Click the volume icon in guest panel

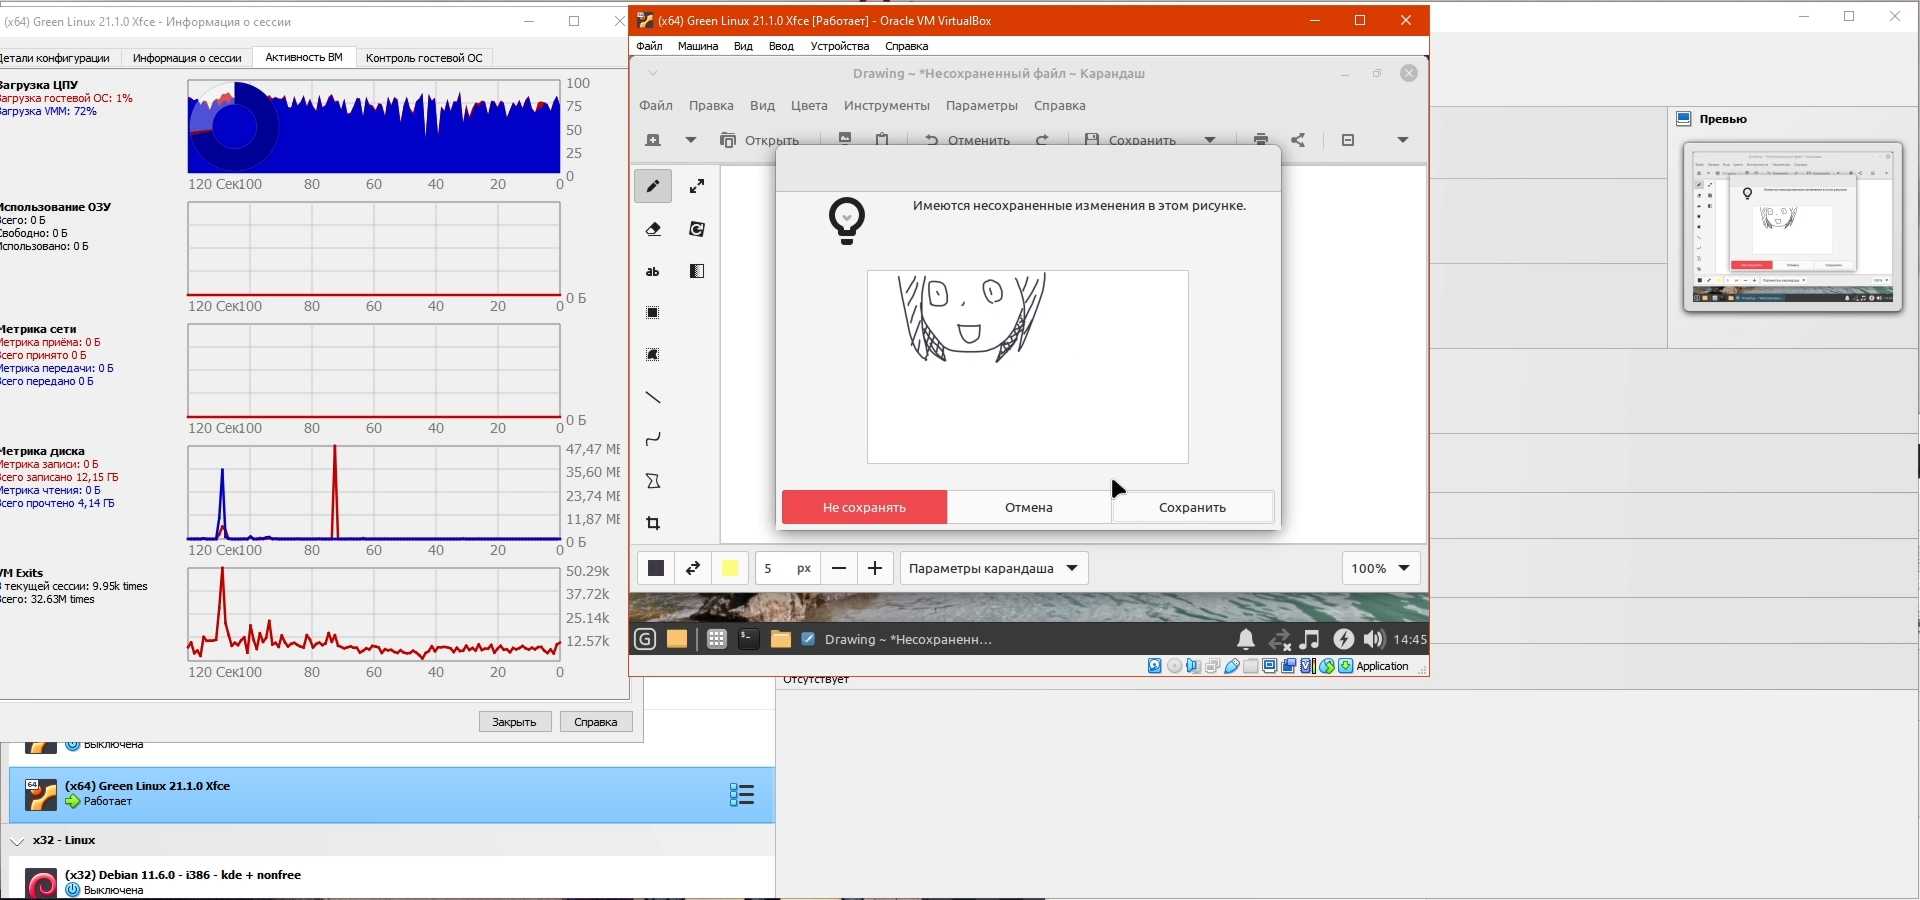click(1374, 640)
